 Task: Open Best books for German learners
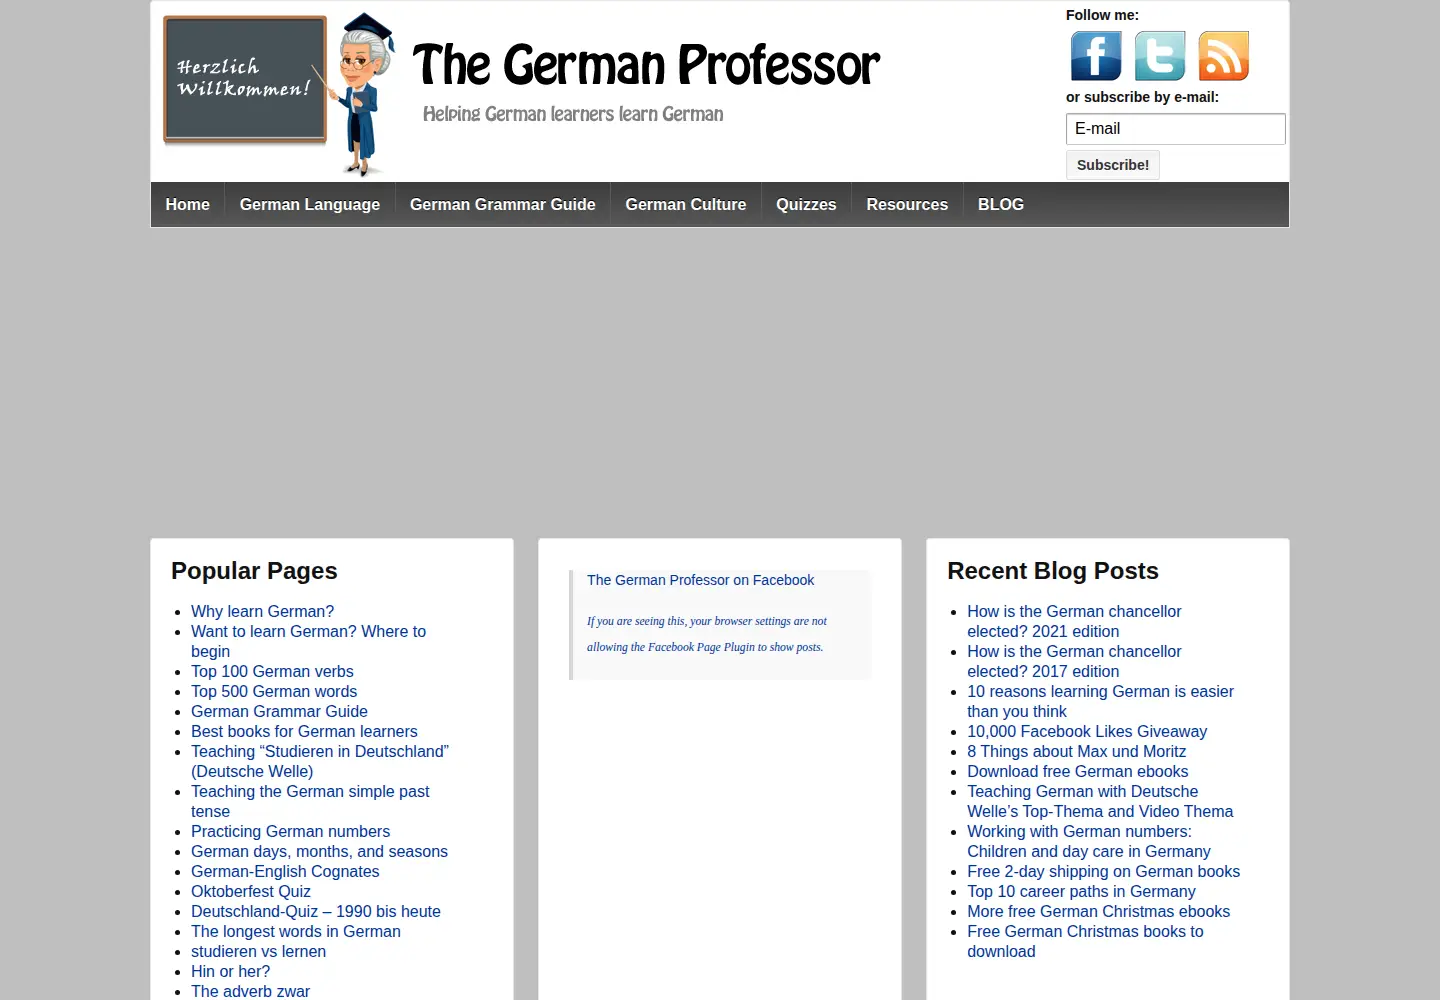click(x=304, y=731)
